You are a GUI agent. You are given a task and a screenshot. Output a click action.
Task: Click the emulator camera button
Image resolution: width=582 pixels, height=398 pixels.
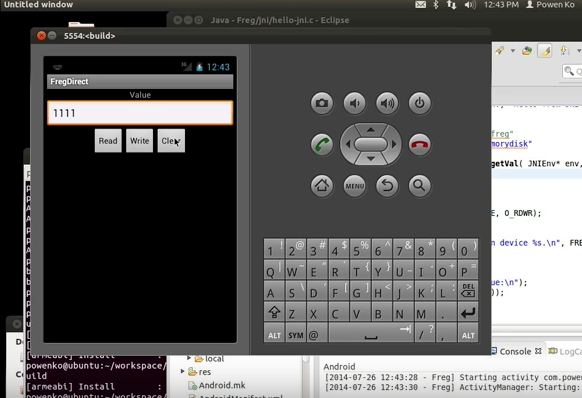click(x=322, y=103)
